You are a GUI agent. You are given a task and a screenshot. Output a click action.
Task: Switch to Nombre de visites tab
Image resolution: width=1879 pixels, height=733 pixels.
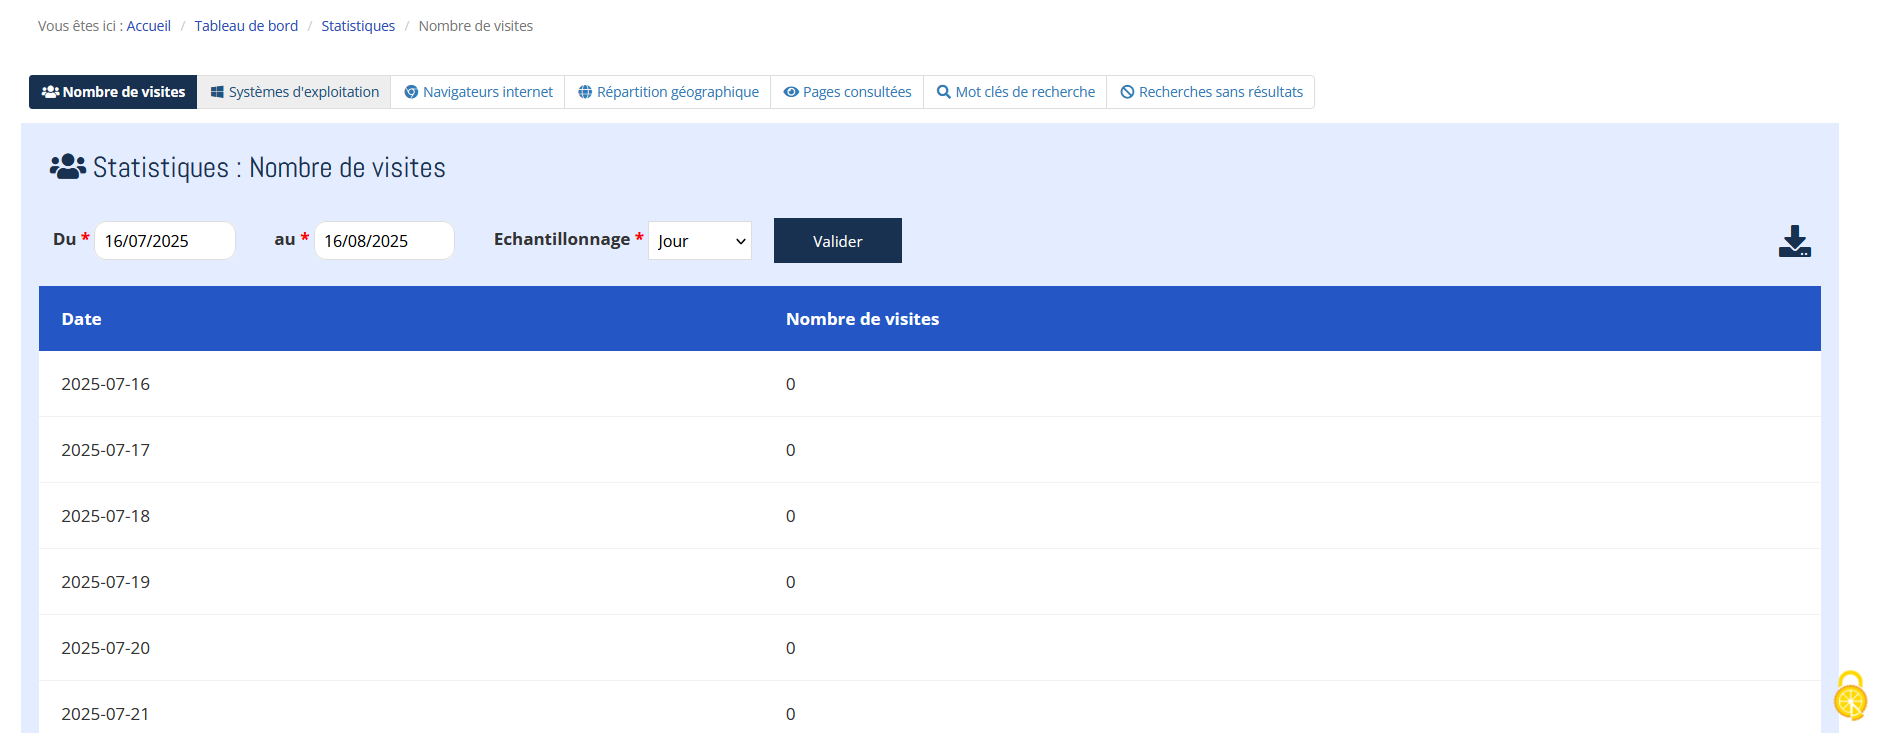(113, 92)
